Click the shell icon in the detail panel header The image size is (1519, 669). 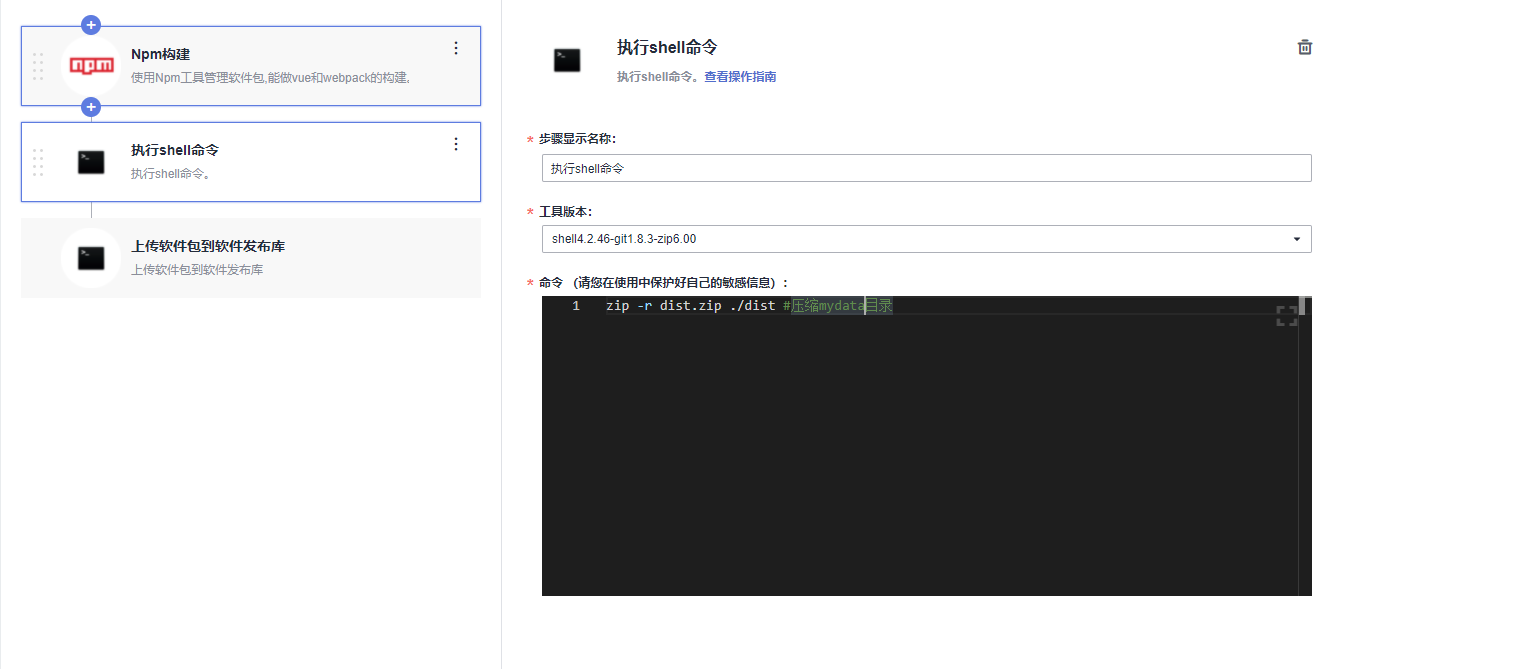click(567, 60)
